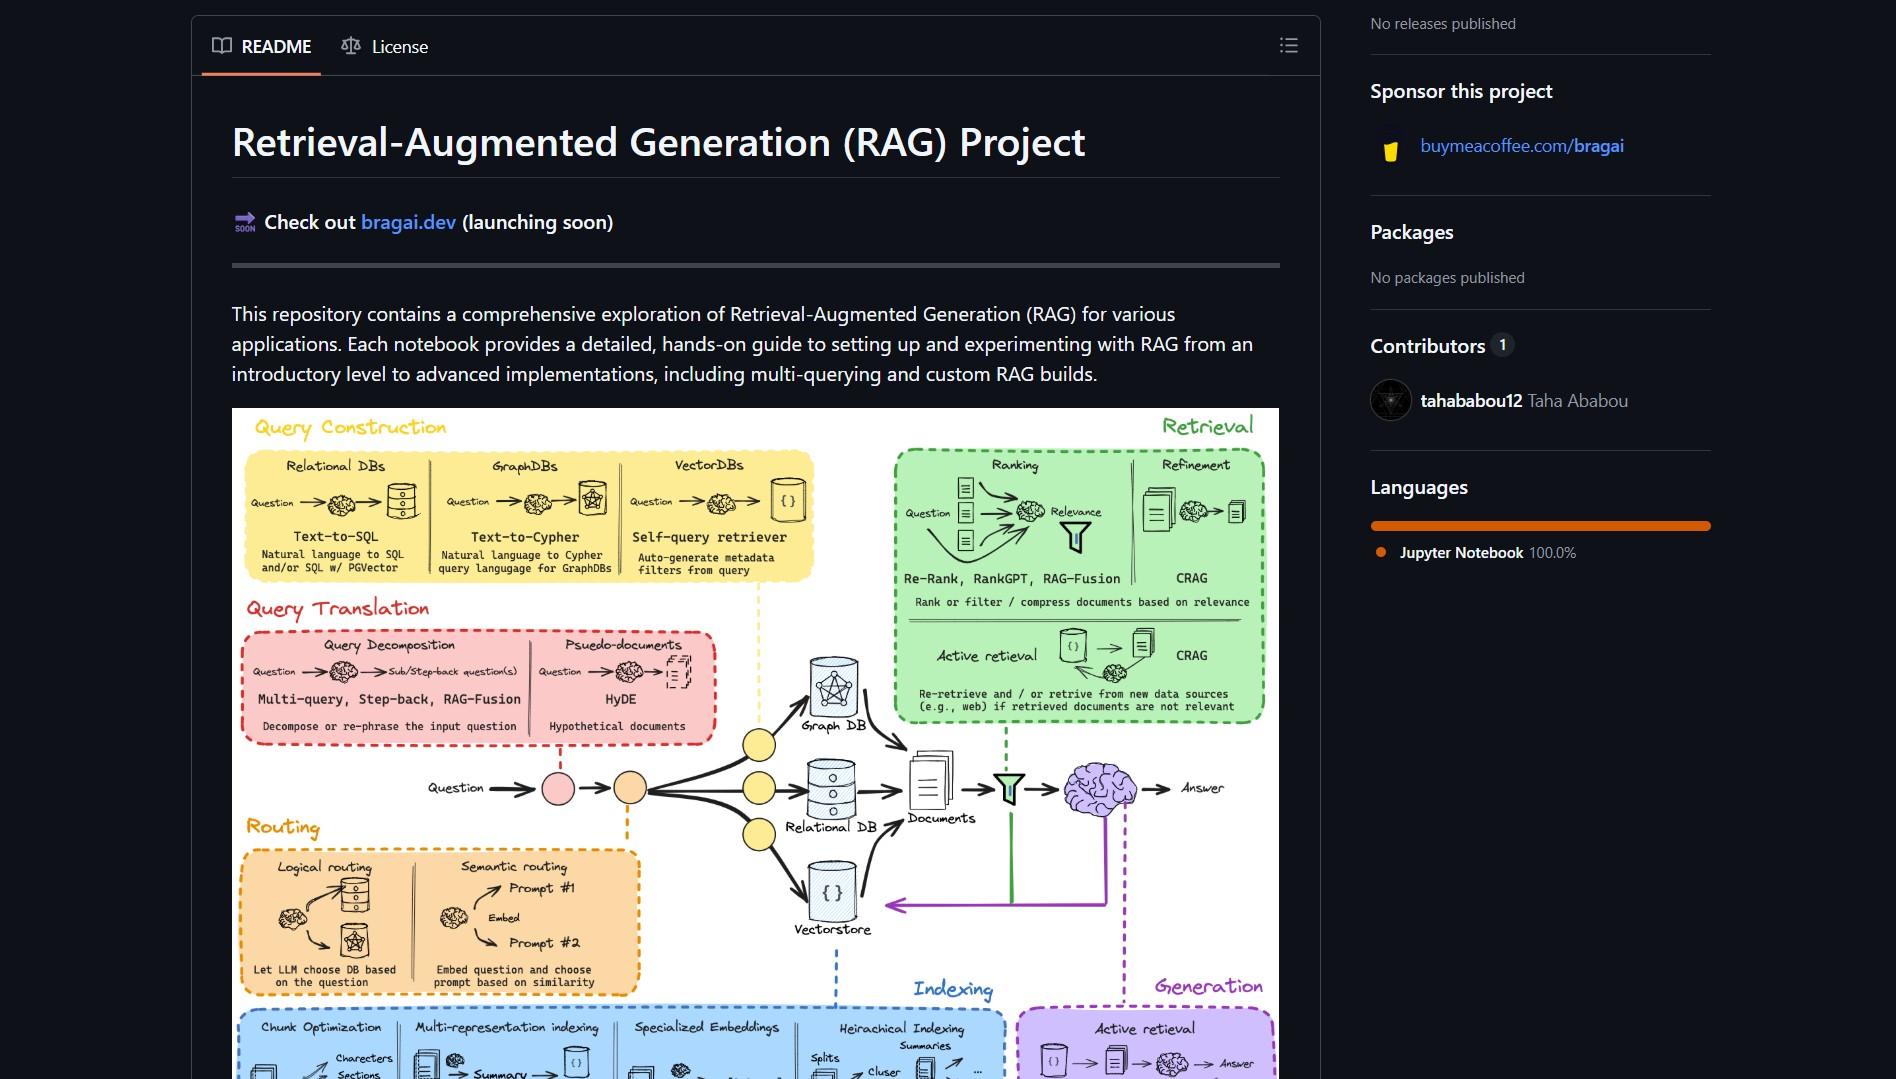Click the book icon beside README

pos(222,46)
